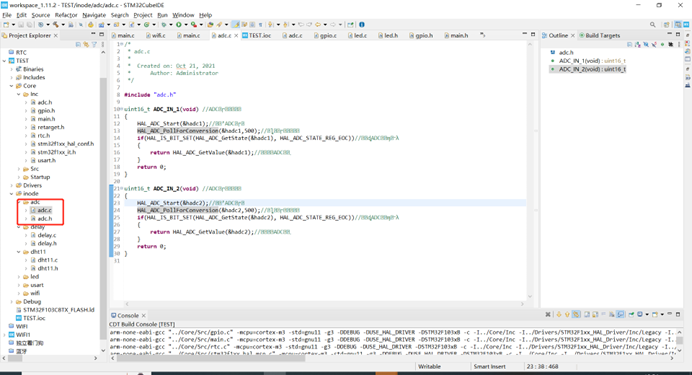
Task: Open the Project menu
Action: [x=143, y=15]
